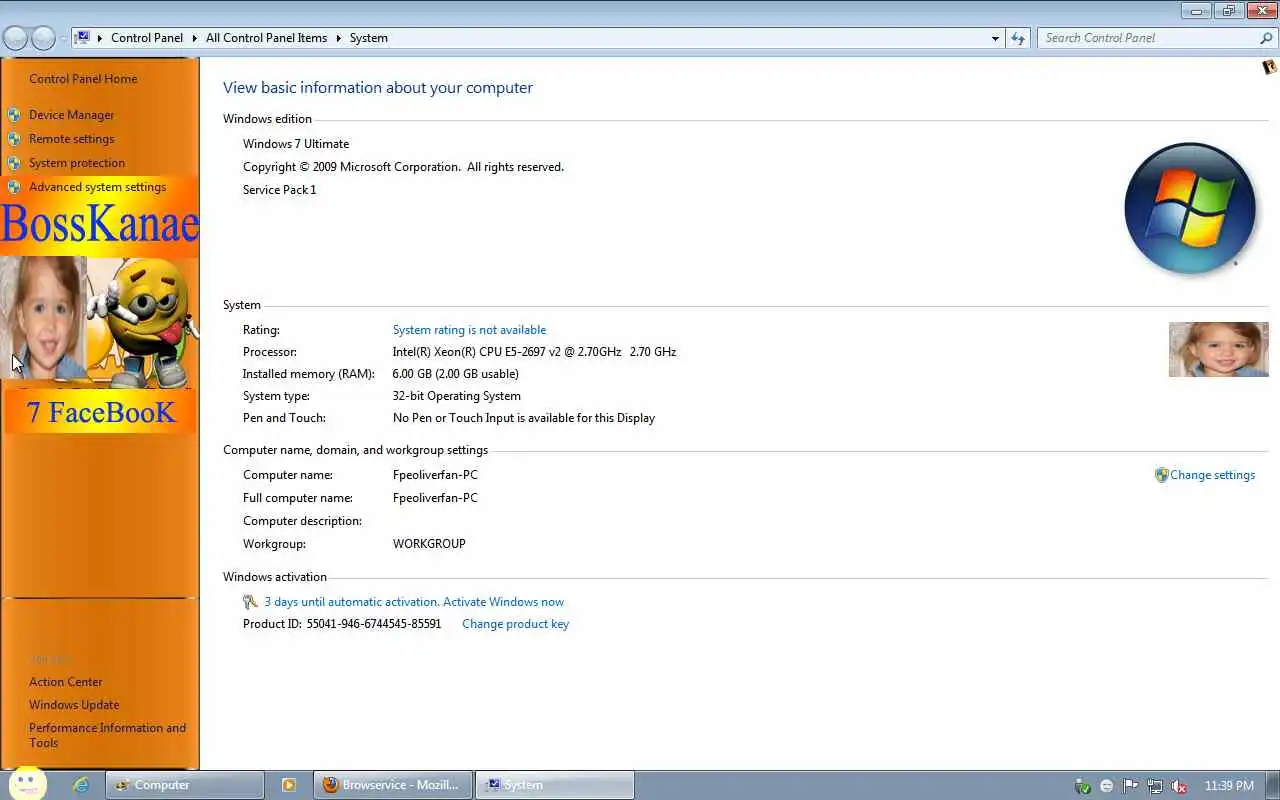
Task: Expand the arrow after Control Panel breadcrumb
Action: coord(195,38)
